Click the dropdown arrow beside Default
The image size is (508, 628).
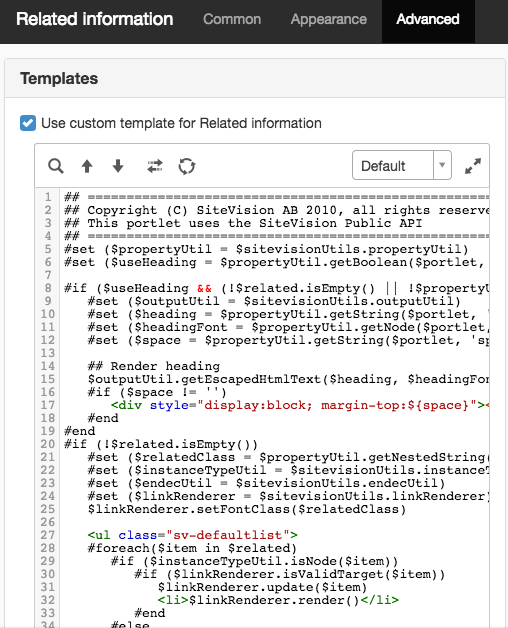coord(442,165)
